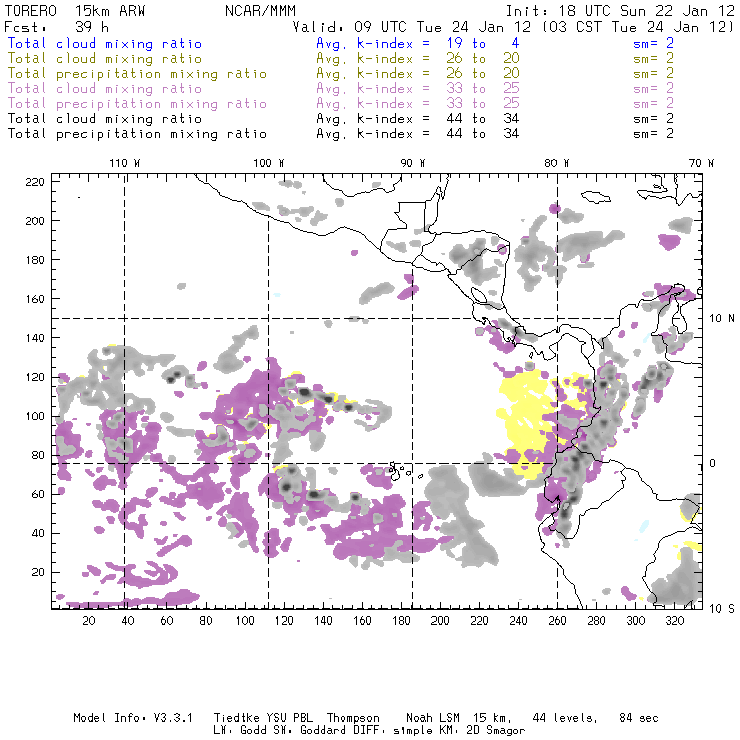Image resolution: width=740 pixels, height=740 pixels.
Task: Click the '220' tick on the horizontal axis
Action: tap(479, 621)
